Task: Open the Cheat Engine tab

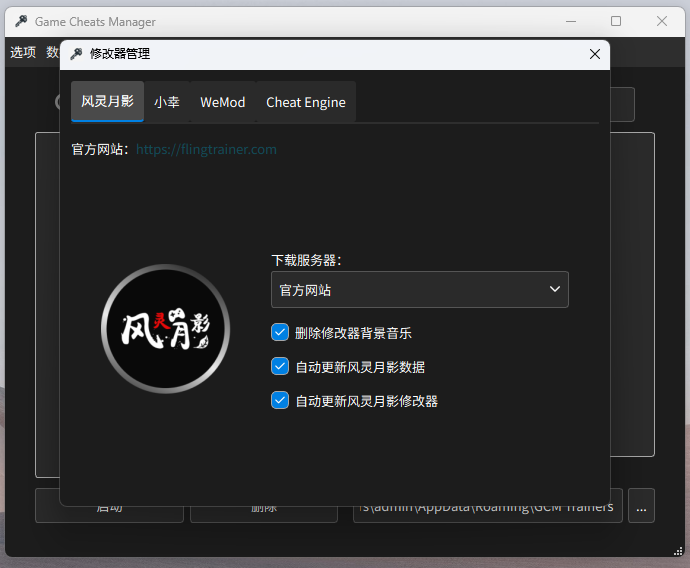Action: pos(306,102)
